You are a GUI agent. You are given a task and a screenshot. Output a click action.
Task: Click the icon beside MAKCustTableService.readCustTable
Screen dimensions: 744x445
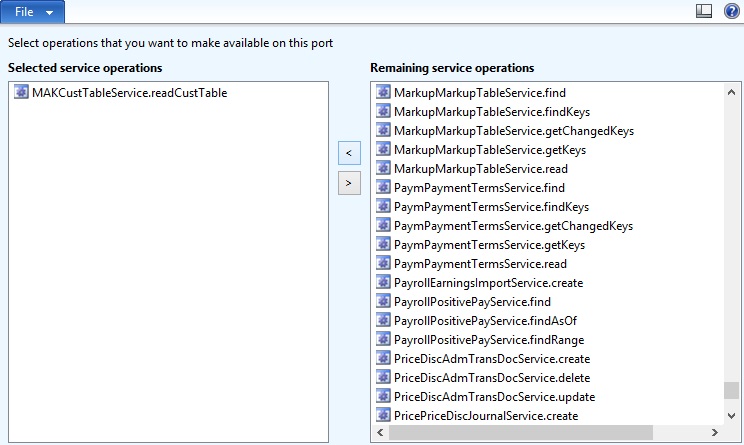click(x=22, y=93)
